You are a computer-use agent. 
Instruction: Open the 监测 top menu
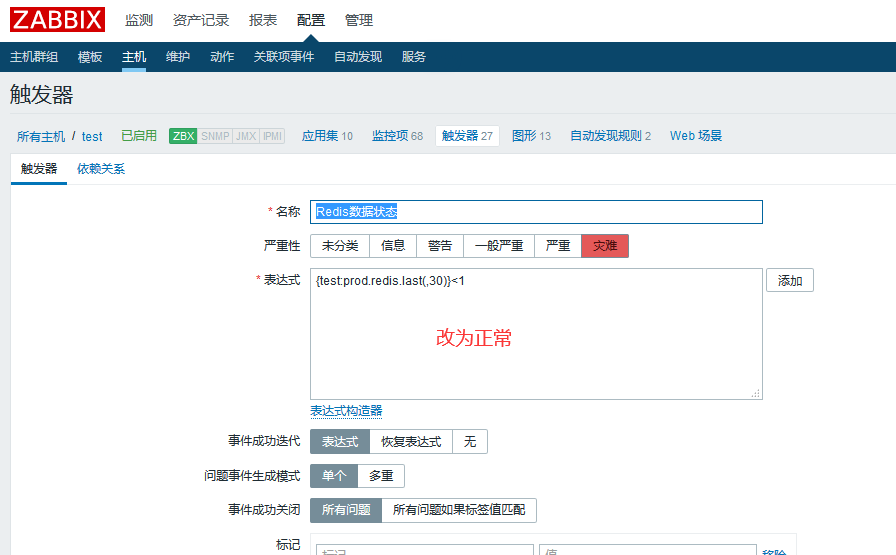(x=139, y=20)
